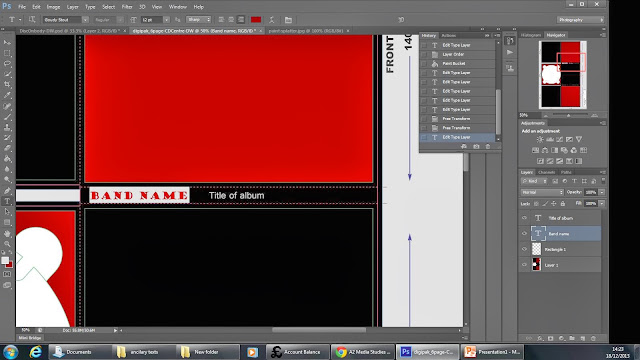Select the Lasso tool
The image size is (640, 360).
click(x=7, y=64)
